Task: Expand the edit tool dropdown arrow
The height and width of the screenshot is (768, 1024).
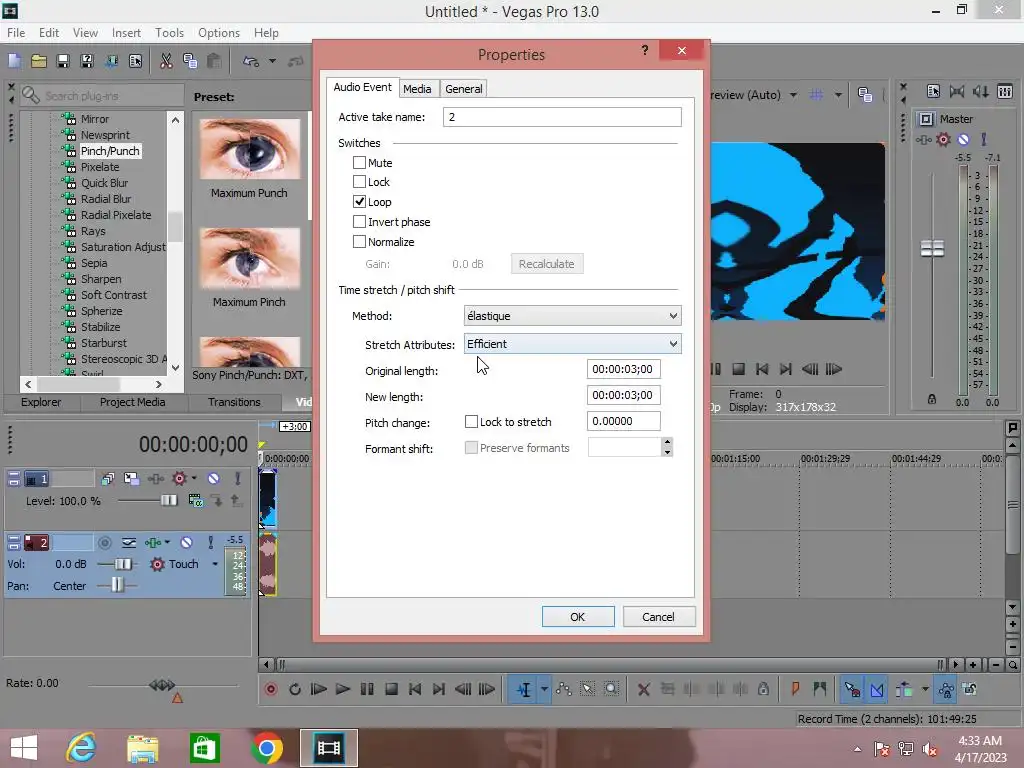Action: pos(544,689)
